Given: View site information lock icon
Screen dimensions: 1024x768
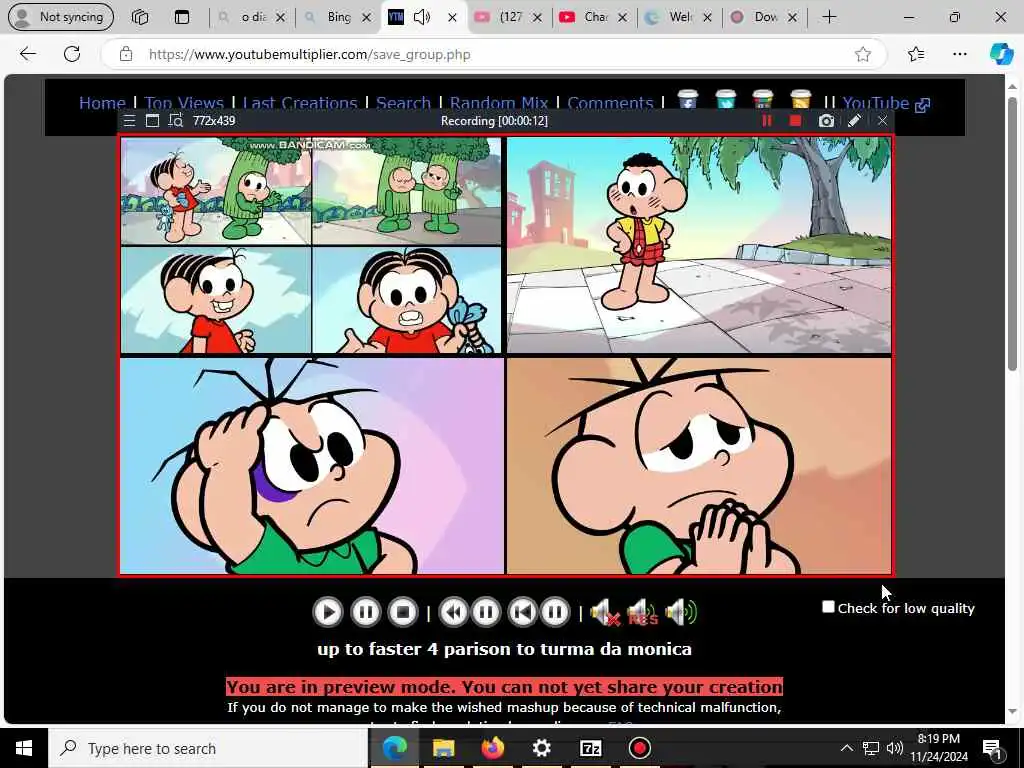Looking at the screenshot, I should tap(126, 54).
